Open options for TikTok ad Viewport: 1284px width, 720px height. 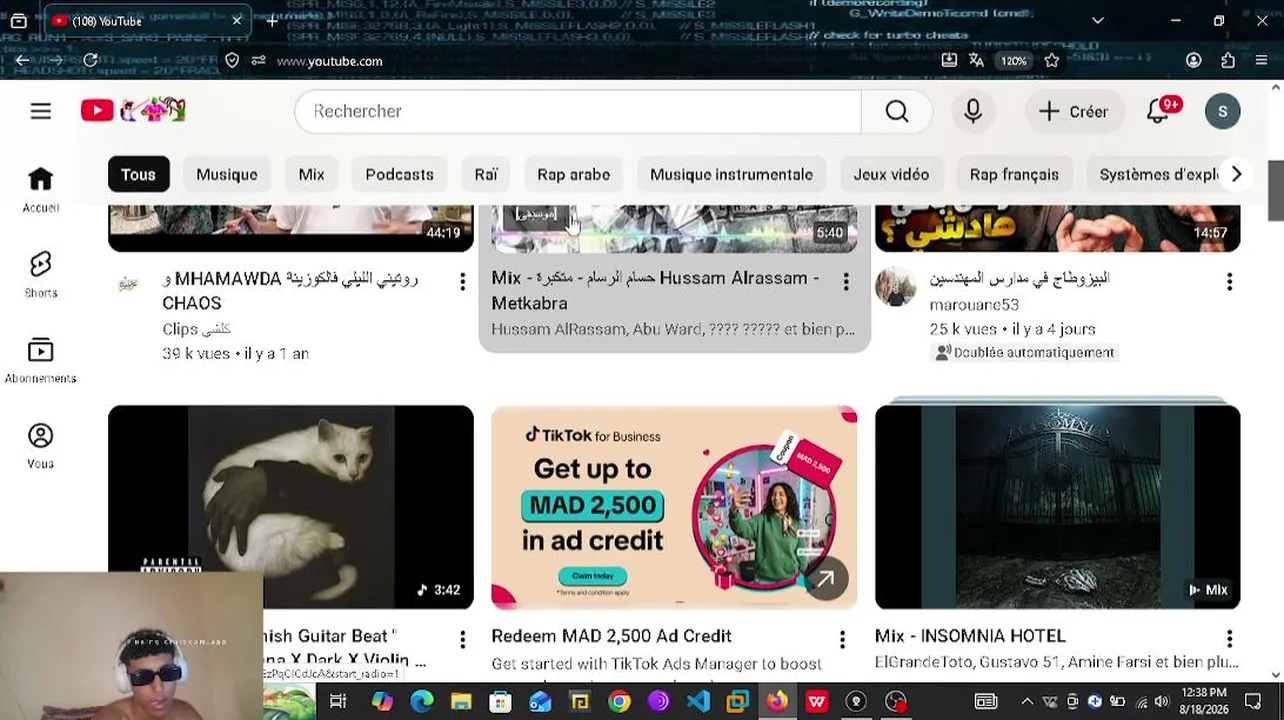842,639
